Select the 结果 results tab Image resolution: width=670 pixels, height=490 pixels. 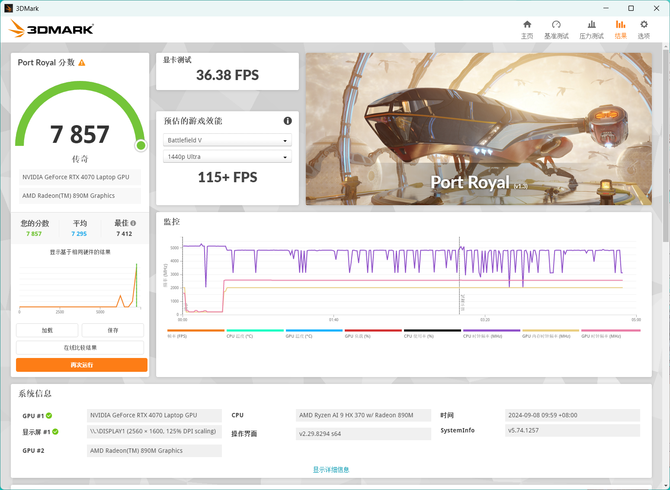coord(620,29)
